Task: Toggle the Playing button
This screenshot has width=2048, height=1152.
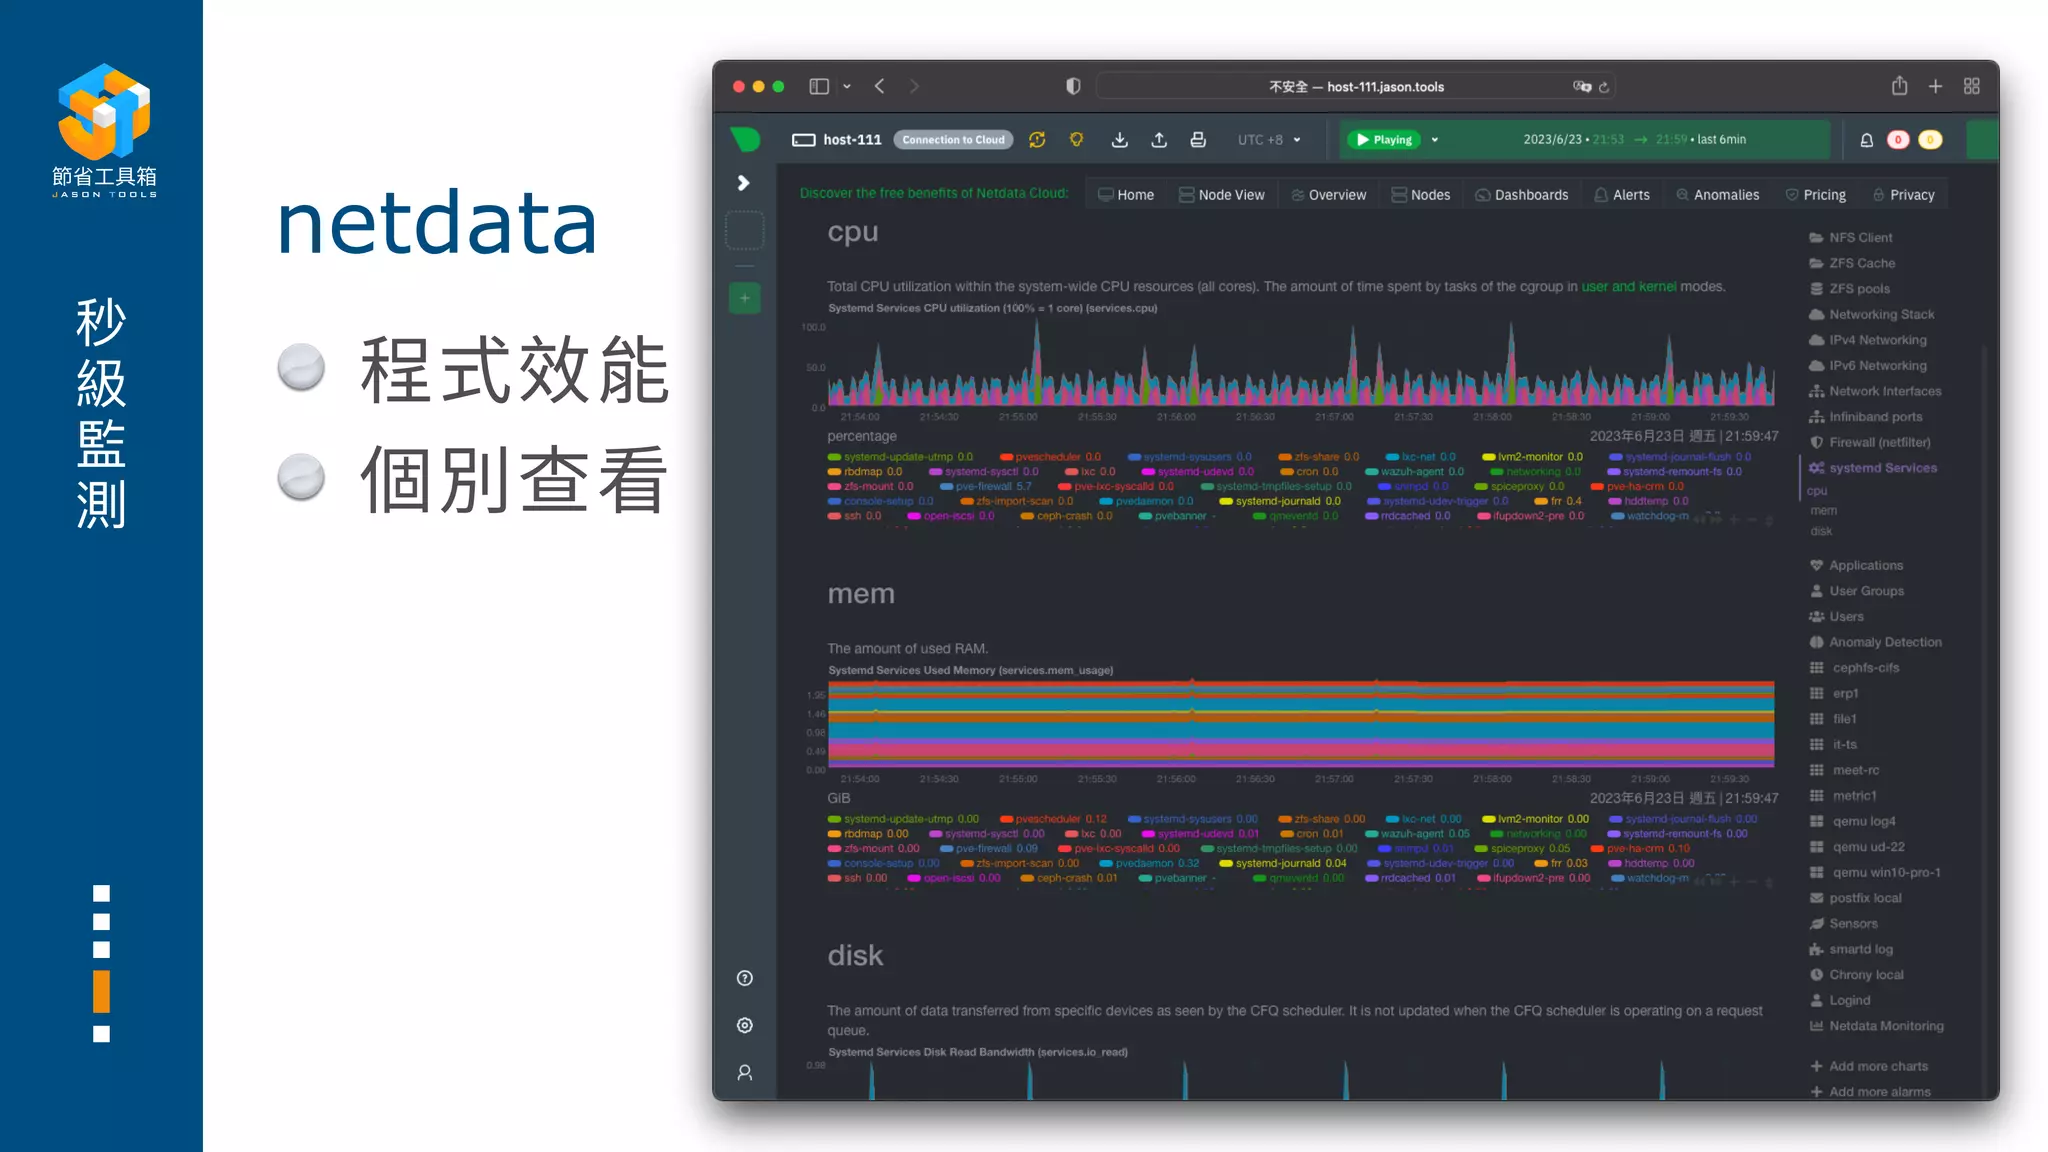Action: 1384,140
